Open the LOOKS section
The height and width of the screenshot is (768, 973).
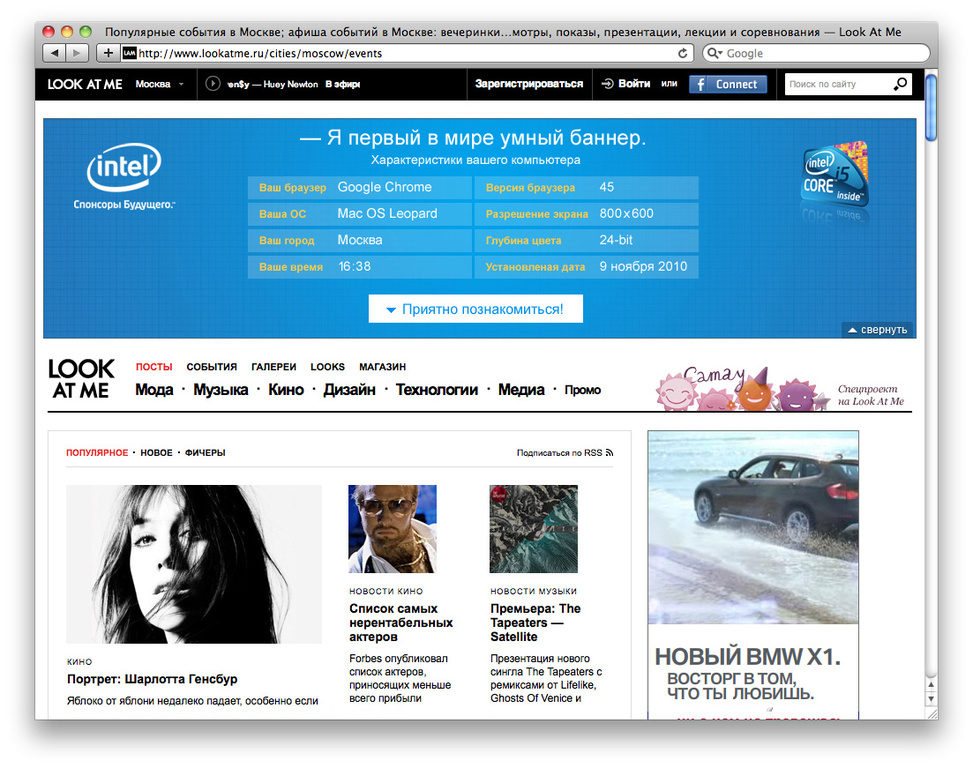328,367
